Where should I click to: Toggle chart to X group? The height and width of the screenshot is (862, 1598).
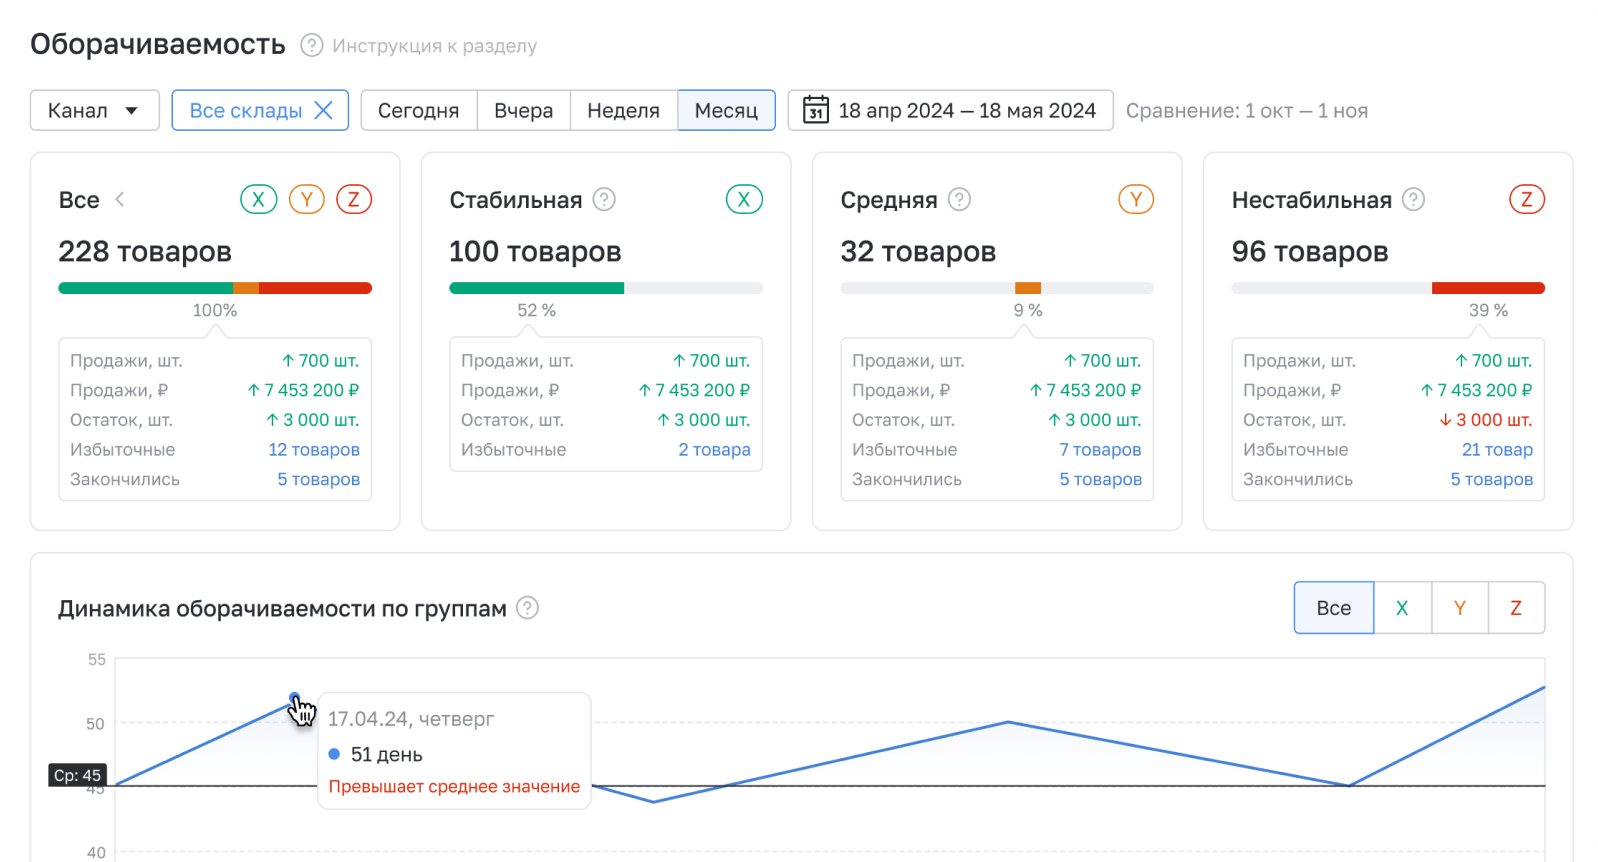point(1402,608)
